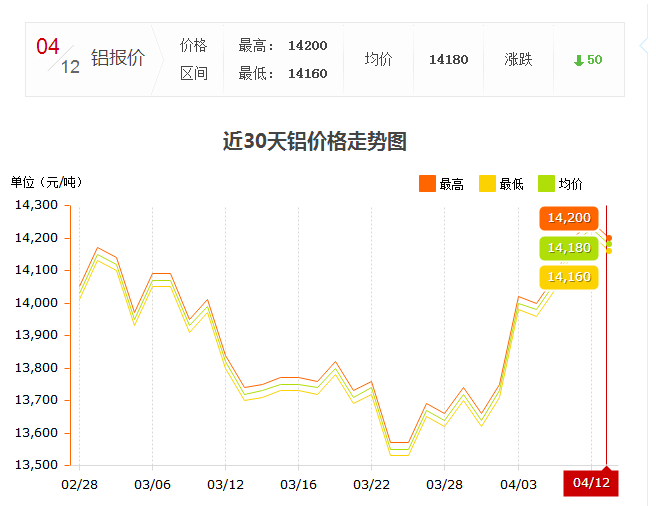This screenshot has height=506, width=656.
Task: Click the 均价 value 14180 in header
Action: [x=448, y=60]
